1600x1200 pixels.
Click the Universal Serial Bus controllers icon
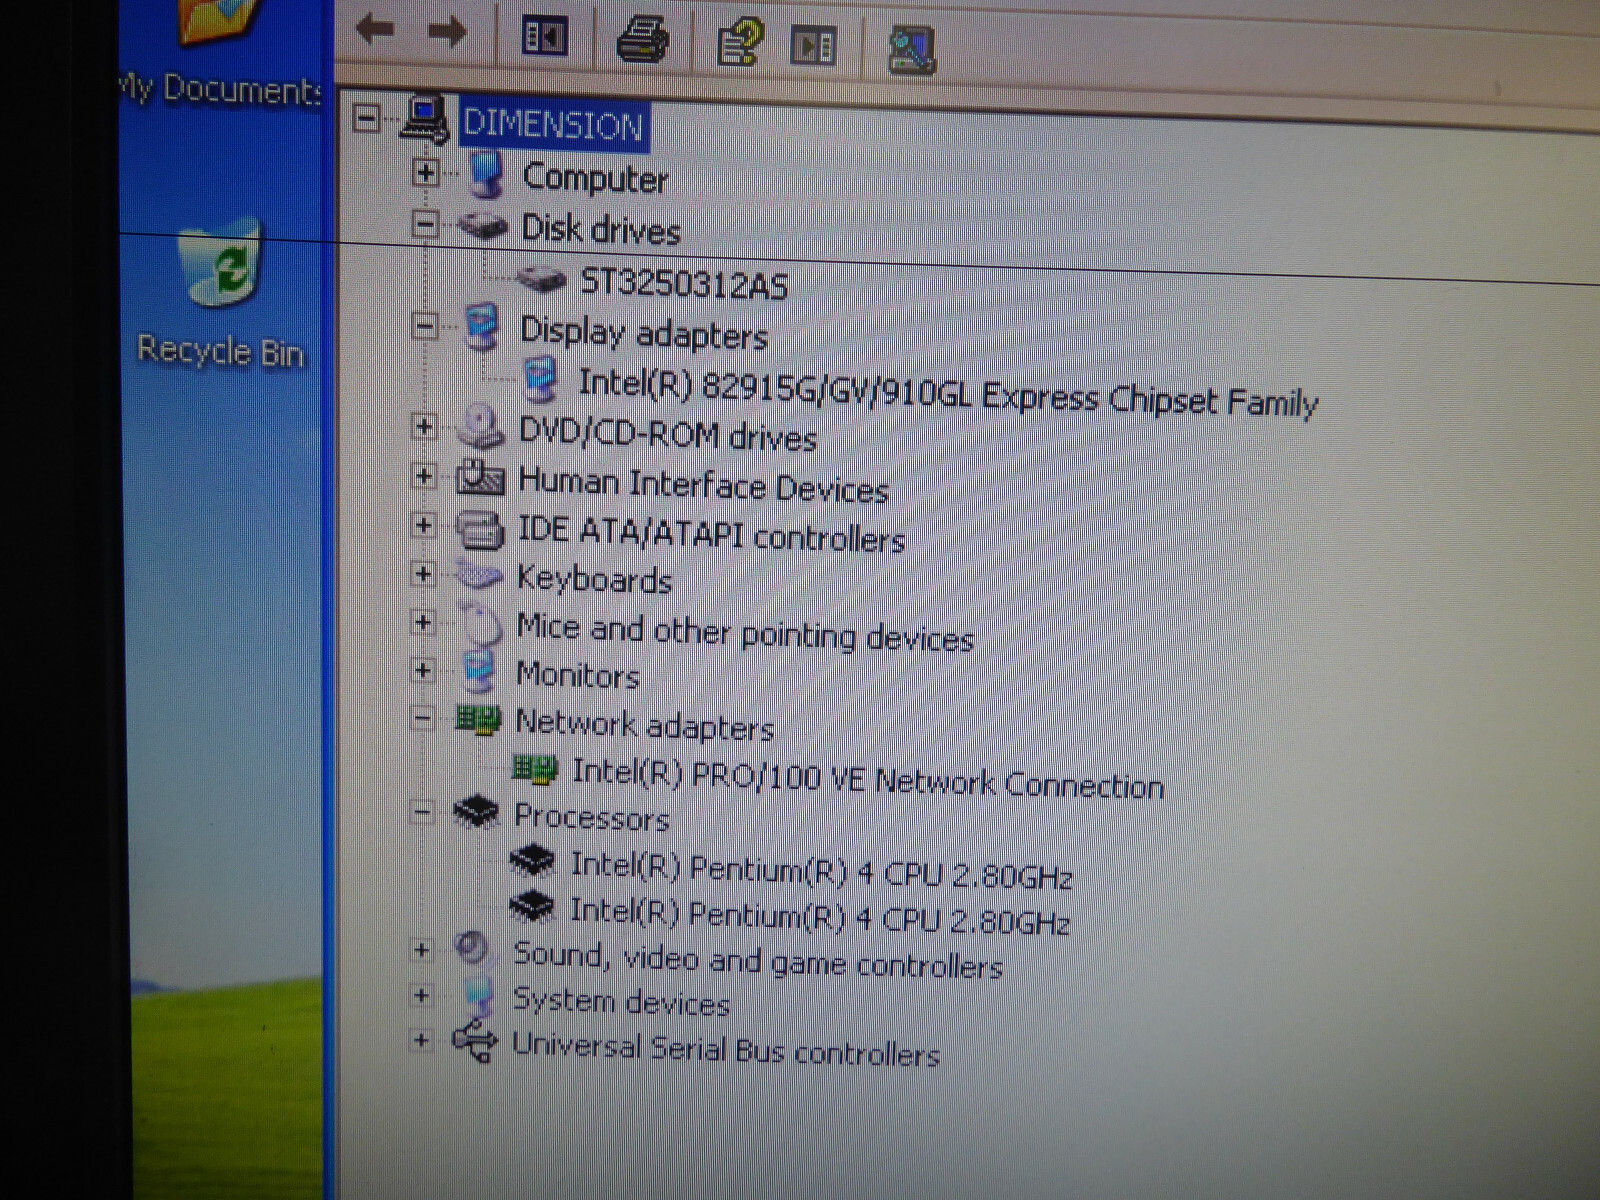tap(474, 1042)
